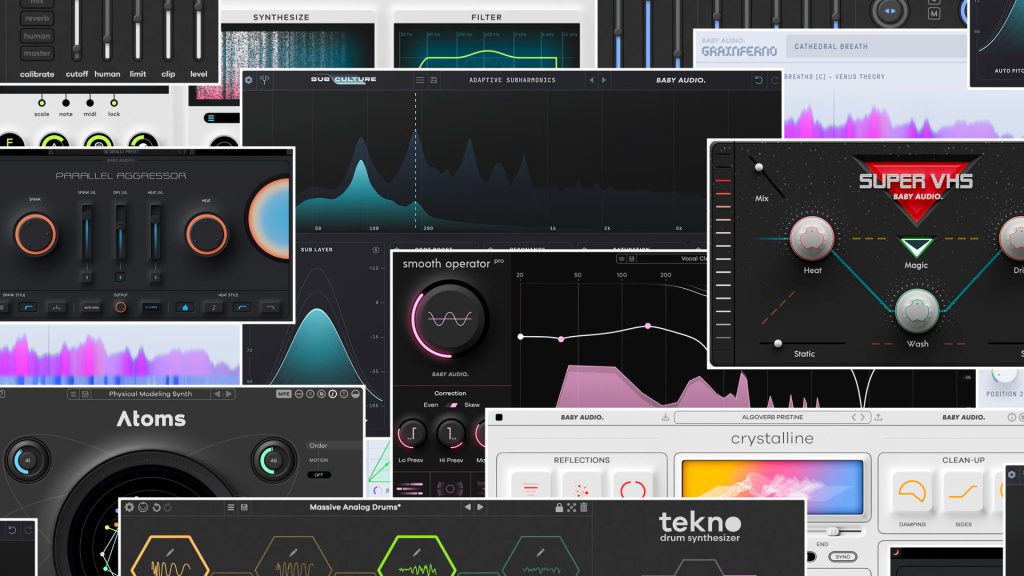
Task: Open the Adaptive Subharmonics preset dropdown
Action: pos(512,80)
